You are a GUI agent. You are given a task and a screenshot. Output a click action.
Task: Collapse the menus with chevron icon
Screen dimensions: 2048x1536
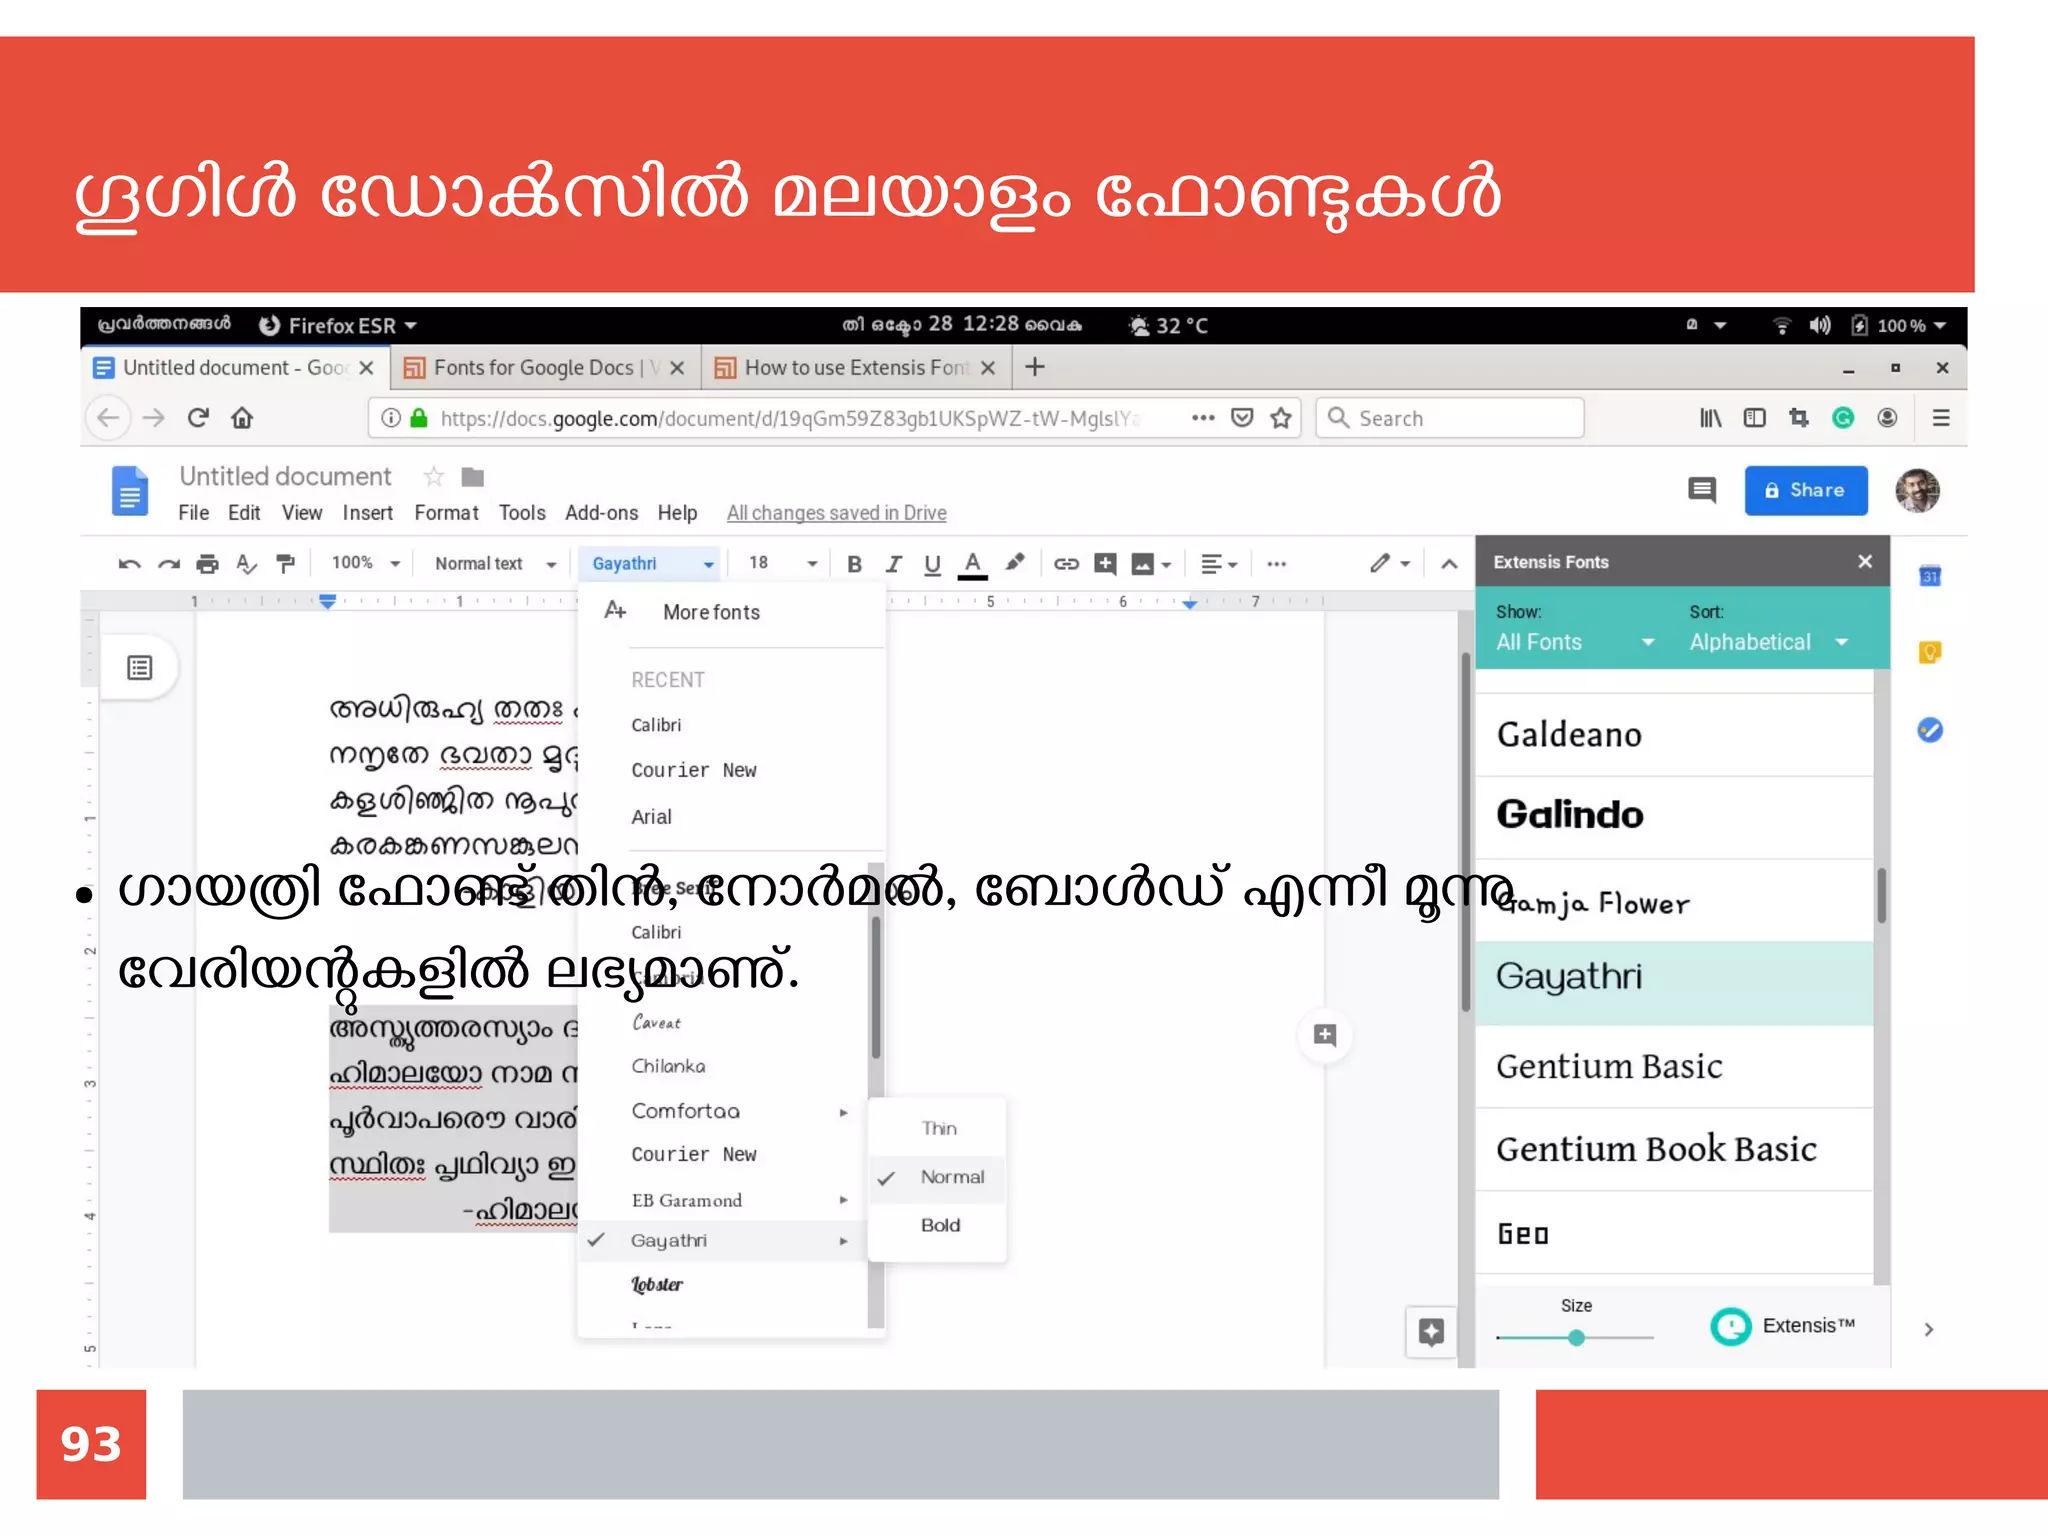1449,564
